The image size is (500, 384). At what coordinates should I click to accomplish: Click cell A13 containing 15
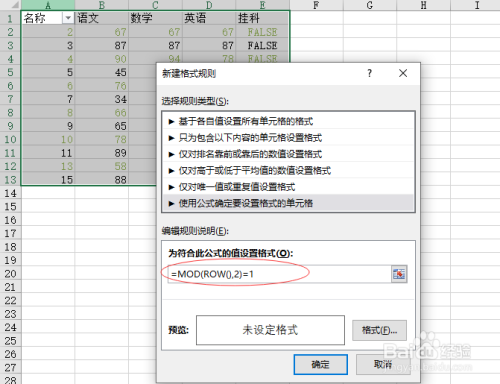(48, 180)
